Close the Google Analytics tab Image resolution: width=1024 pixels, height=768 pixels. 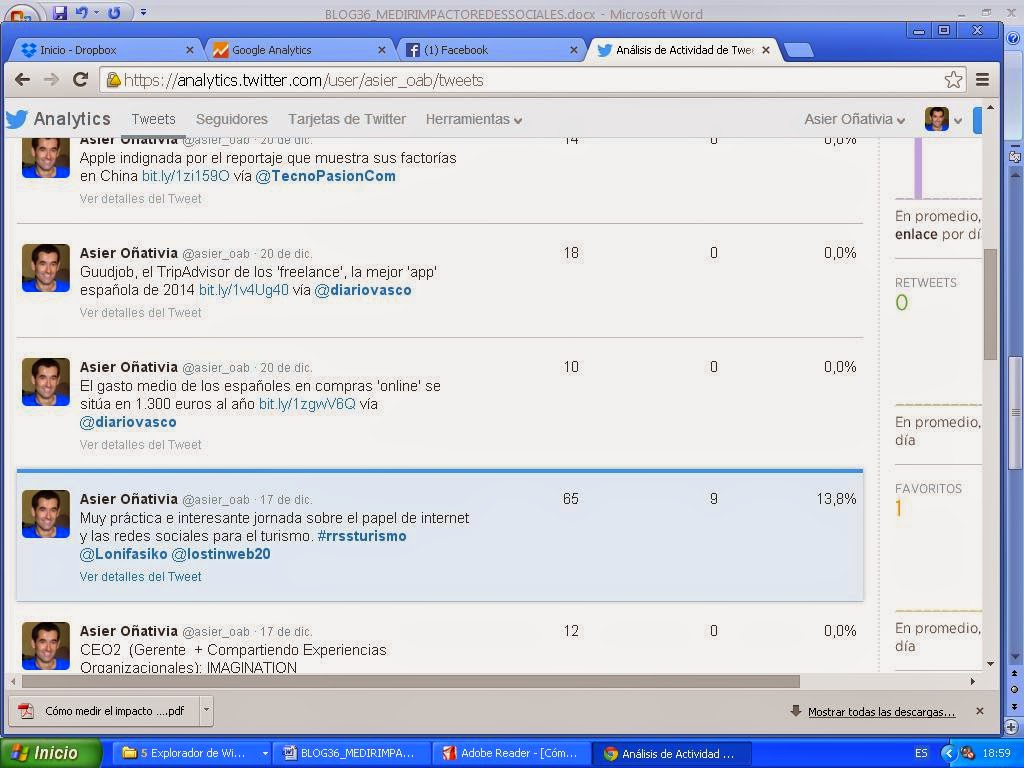click(x=382, y=50)
